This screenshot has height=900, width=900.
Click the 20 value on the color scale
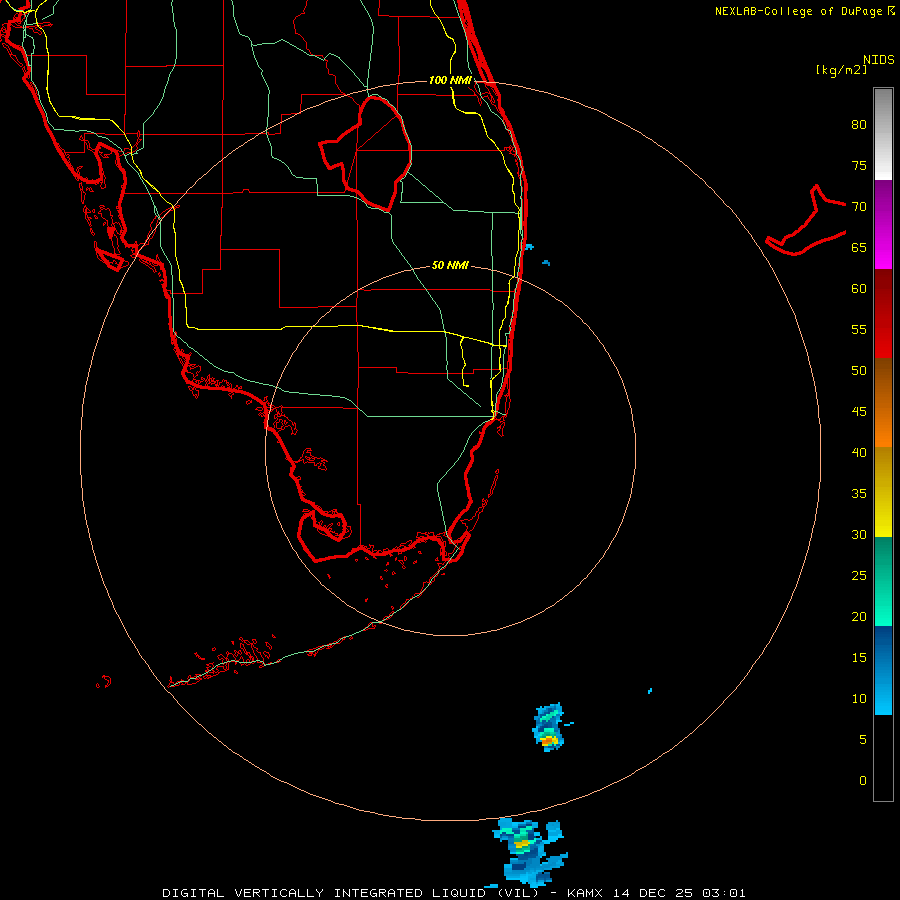(859, 616)
